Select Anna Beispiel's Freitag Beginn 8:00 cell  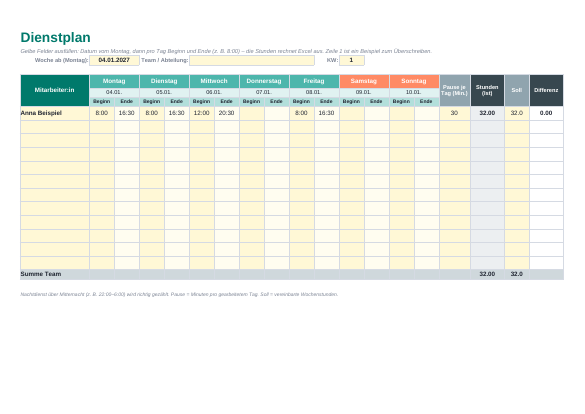point(302,113)
